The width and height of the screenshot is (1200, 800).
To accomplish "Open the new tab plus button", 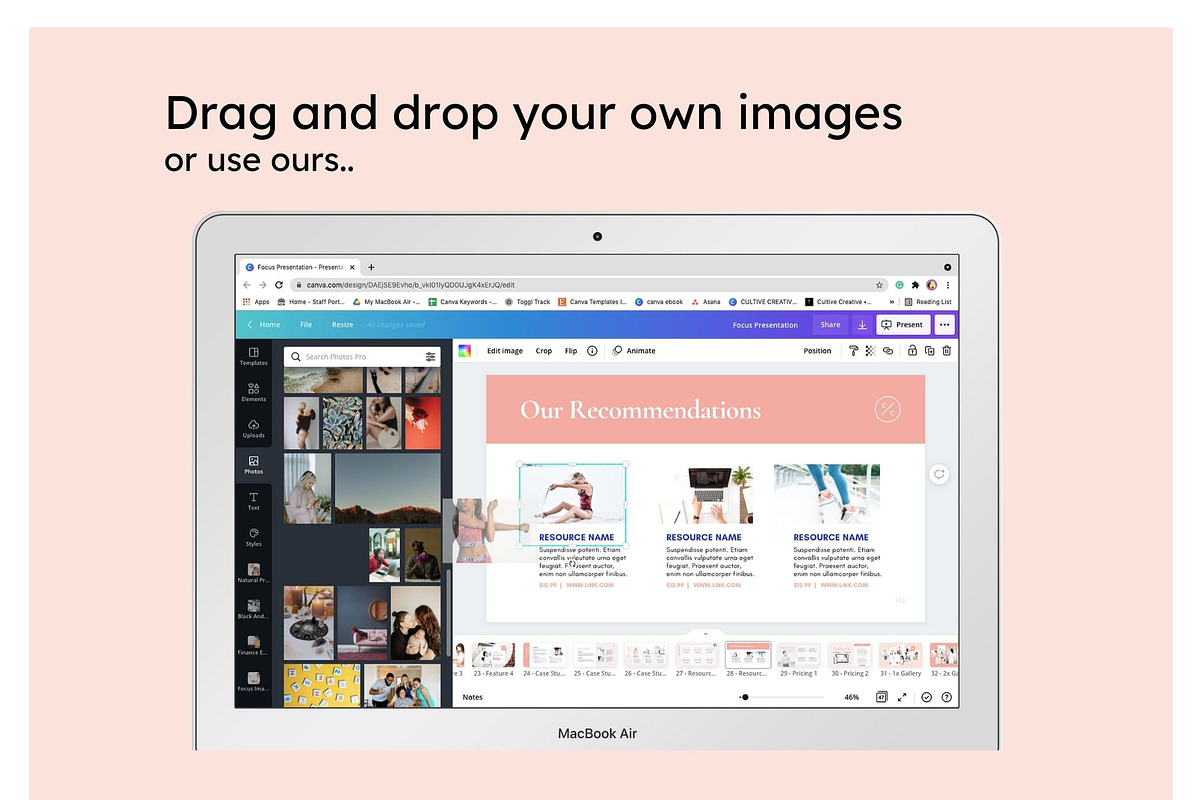I will point(371,267).
